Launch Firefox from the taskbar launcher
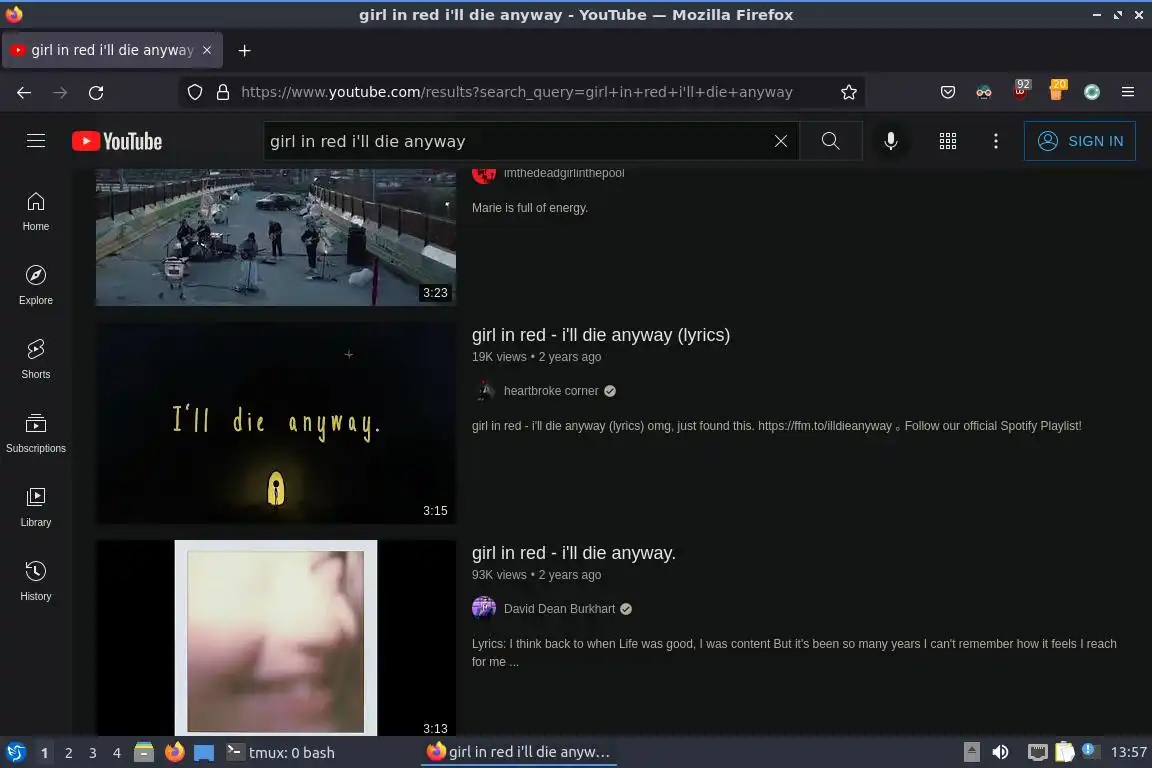 point(174,752)
